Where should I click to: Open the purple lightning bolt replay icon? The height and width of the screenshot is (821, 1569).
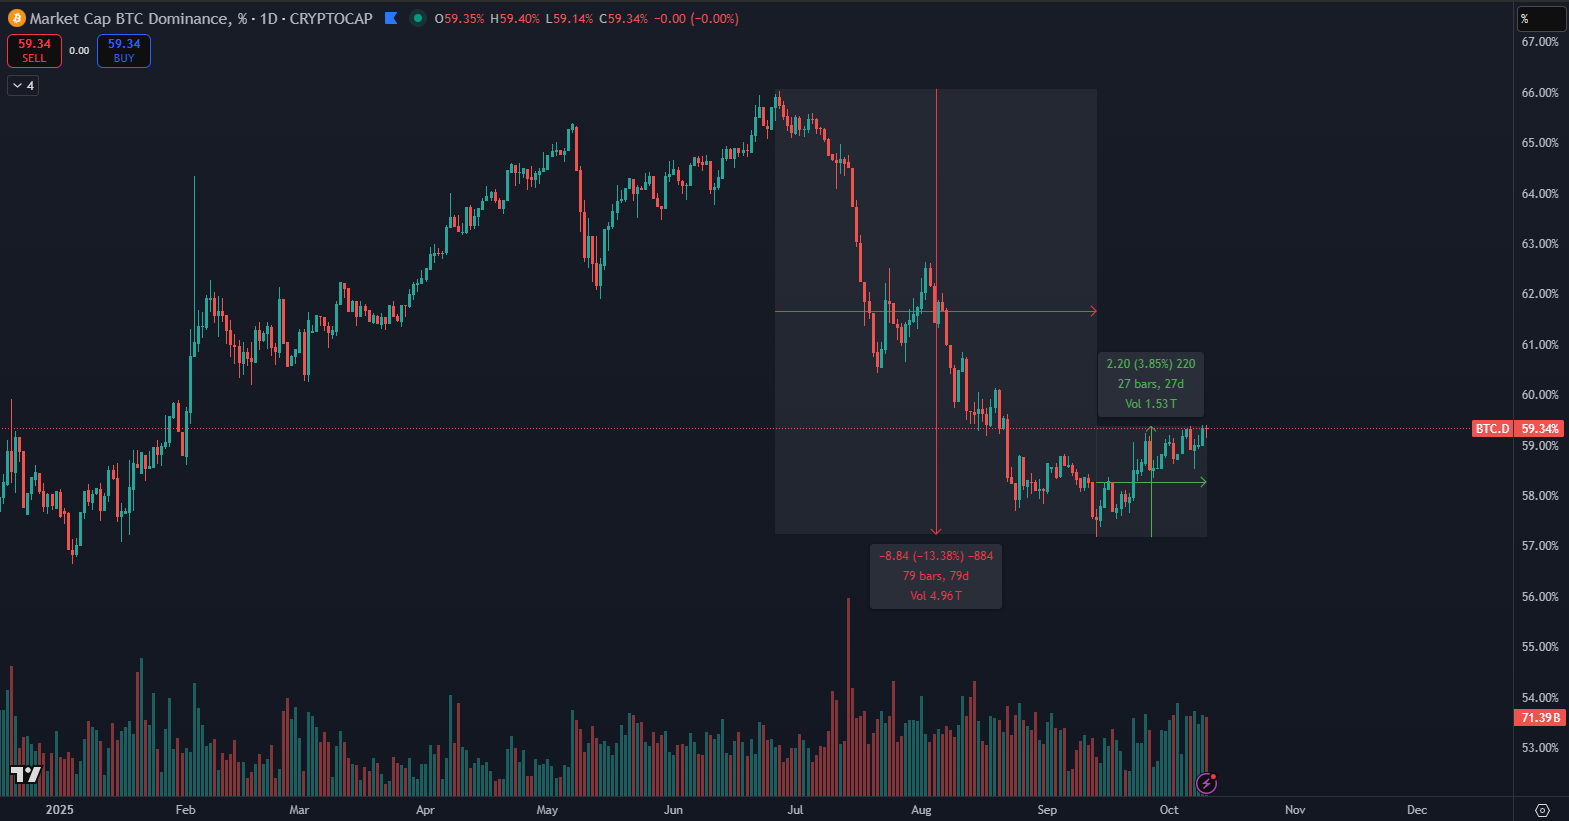(1207, 783)
